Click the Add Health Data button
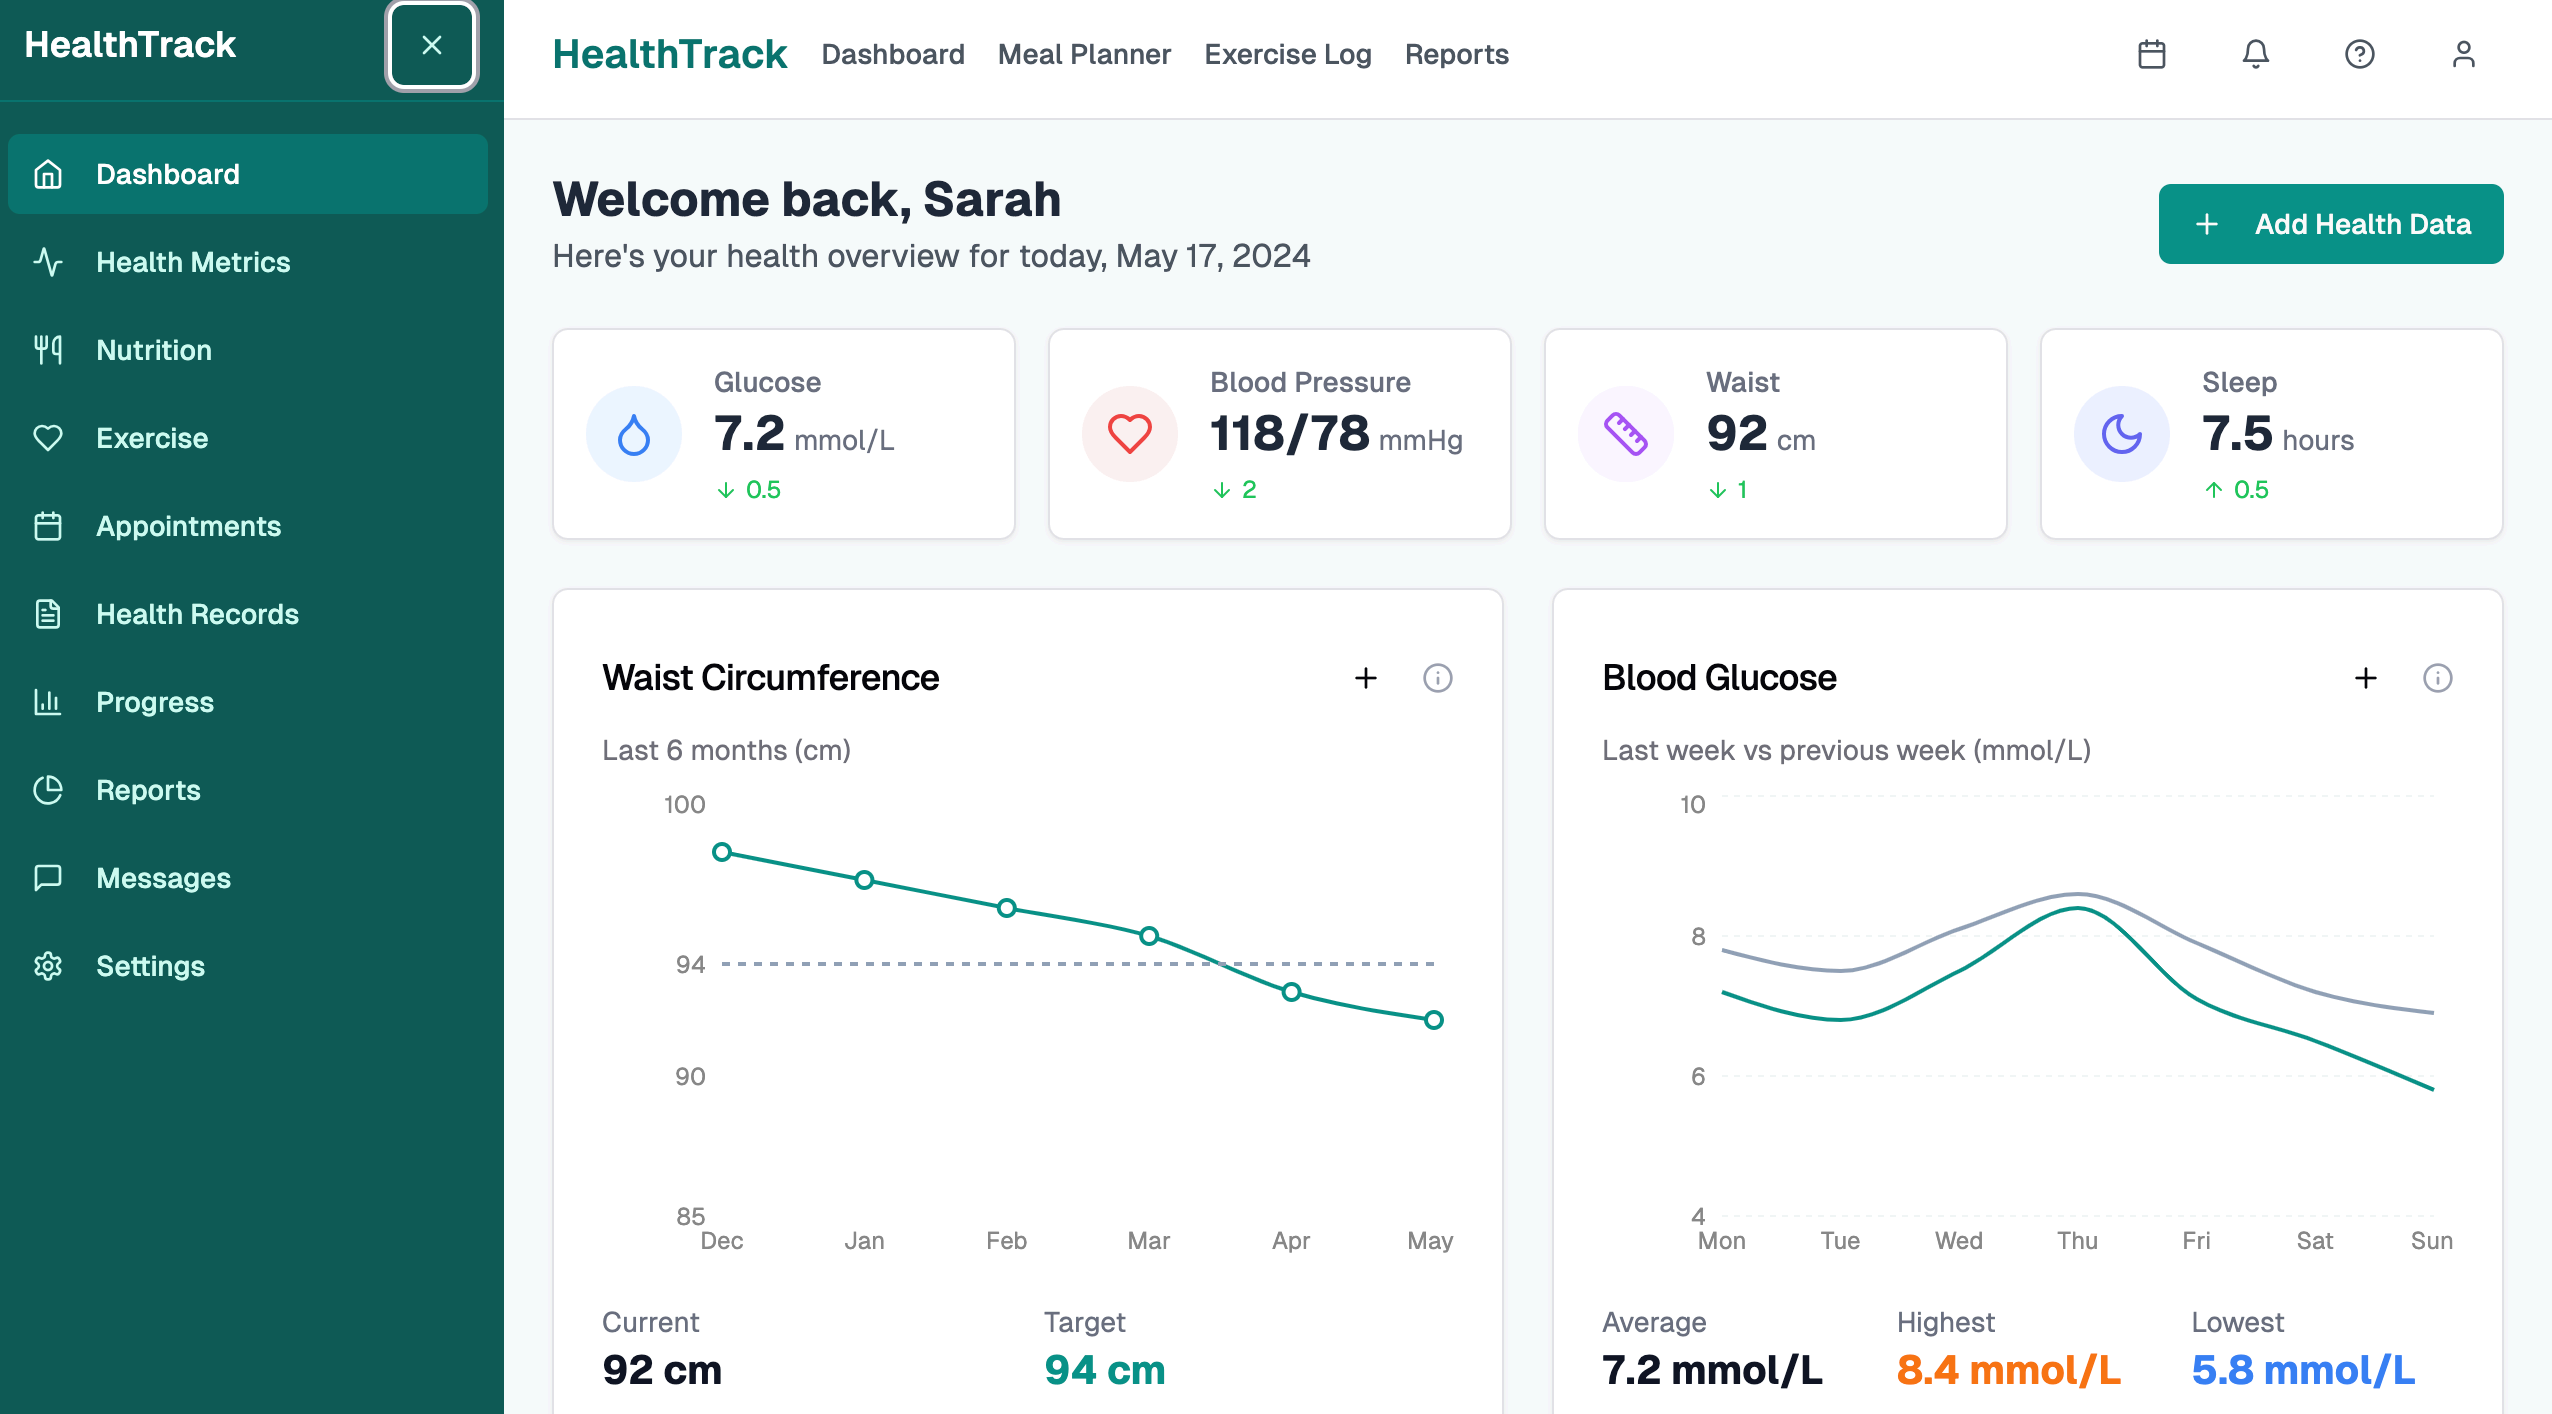 click(x=2331, y=224)
